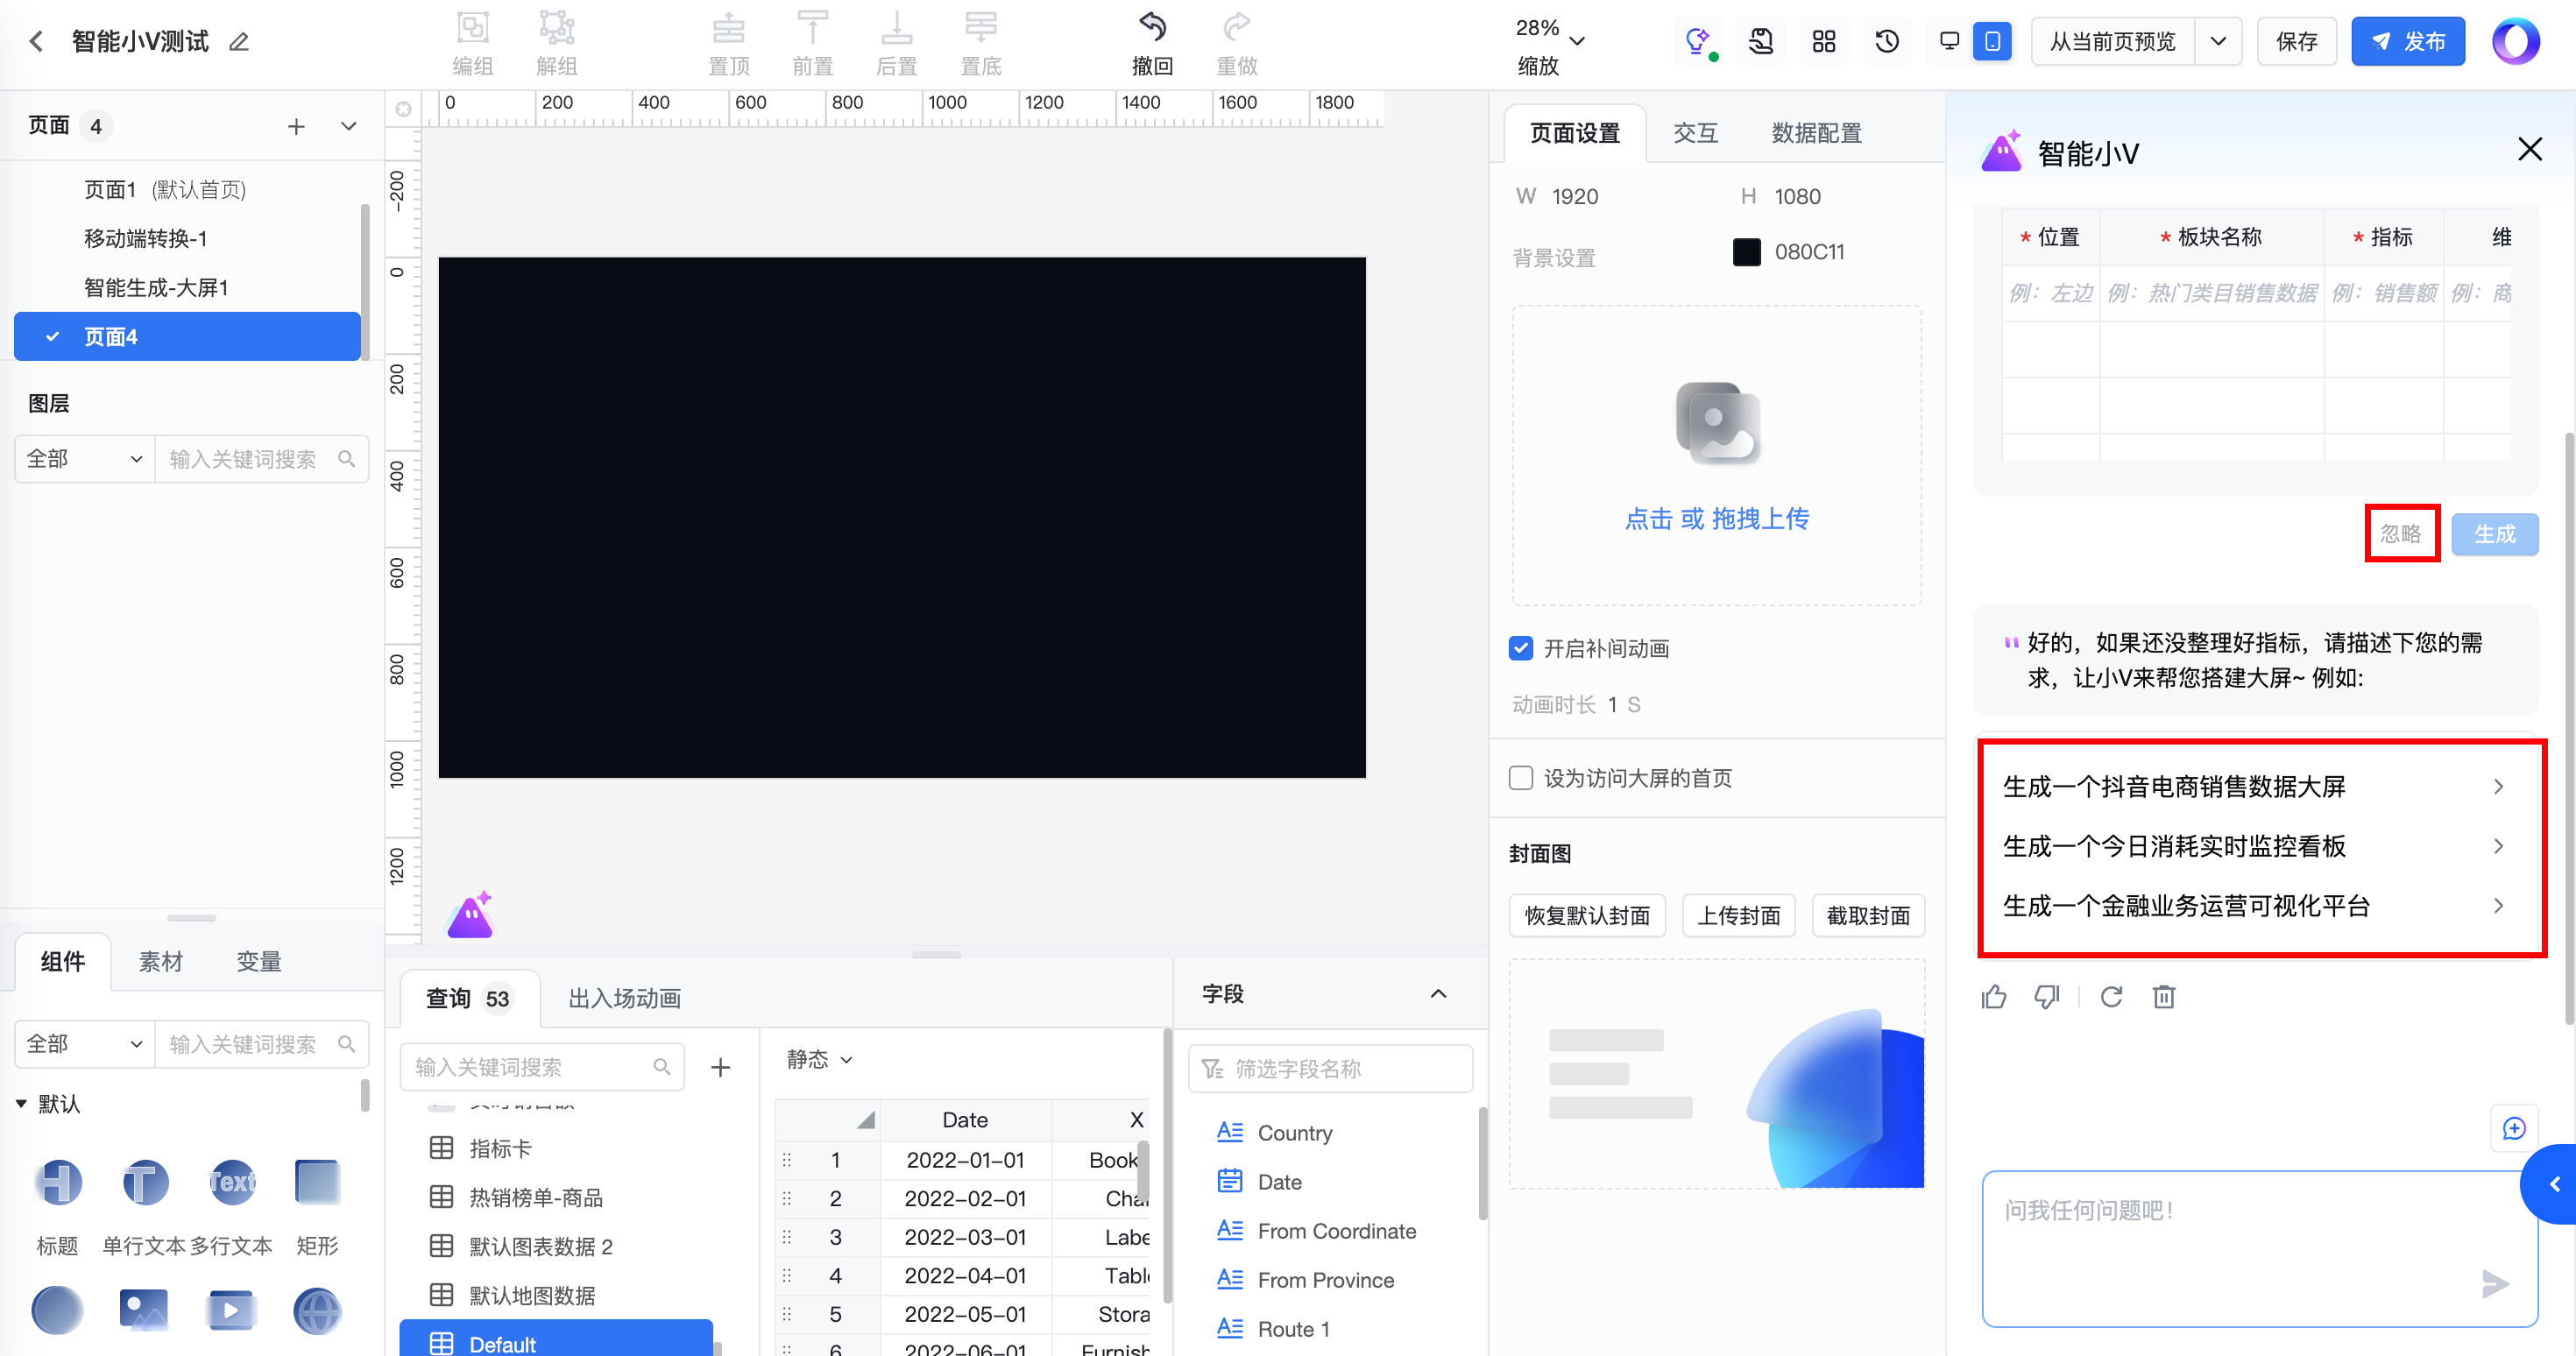The image size is (2576, 1356).
Task: Click the regenerate refresh icon in chat
Action: pyautogui.click(x=2111, y=996)
